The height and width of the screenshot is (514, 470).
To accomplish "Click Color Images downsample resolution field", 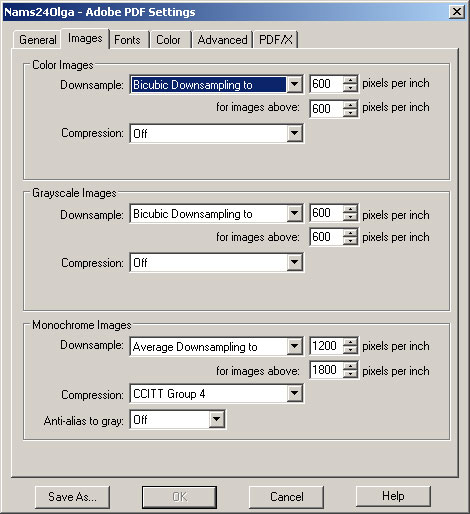I will point(326,84).
